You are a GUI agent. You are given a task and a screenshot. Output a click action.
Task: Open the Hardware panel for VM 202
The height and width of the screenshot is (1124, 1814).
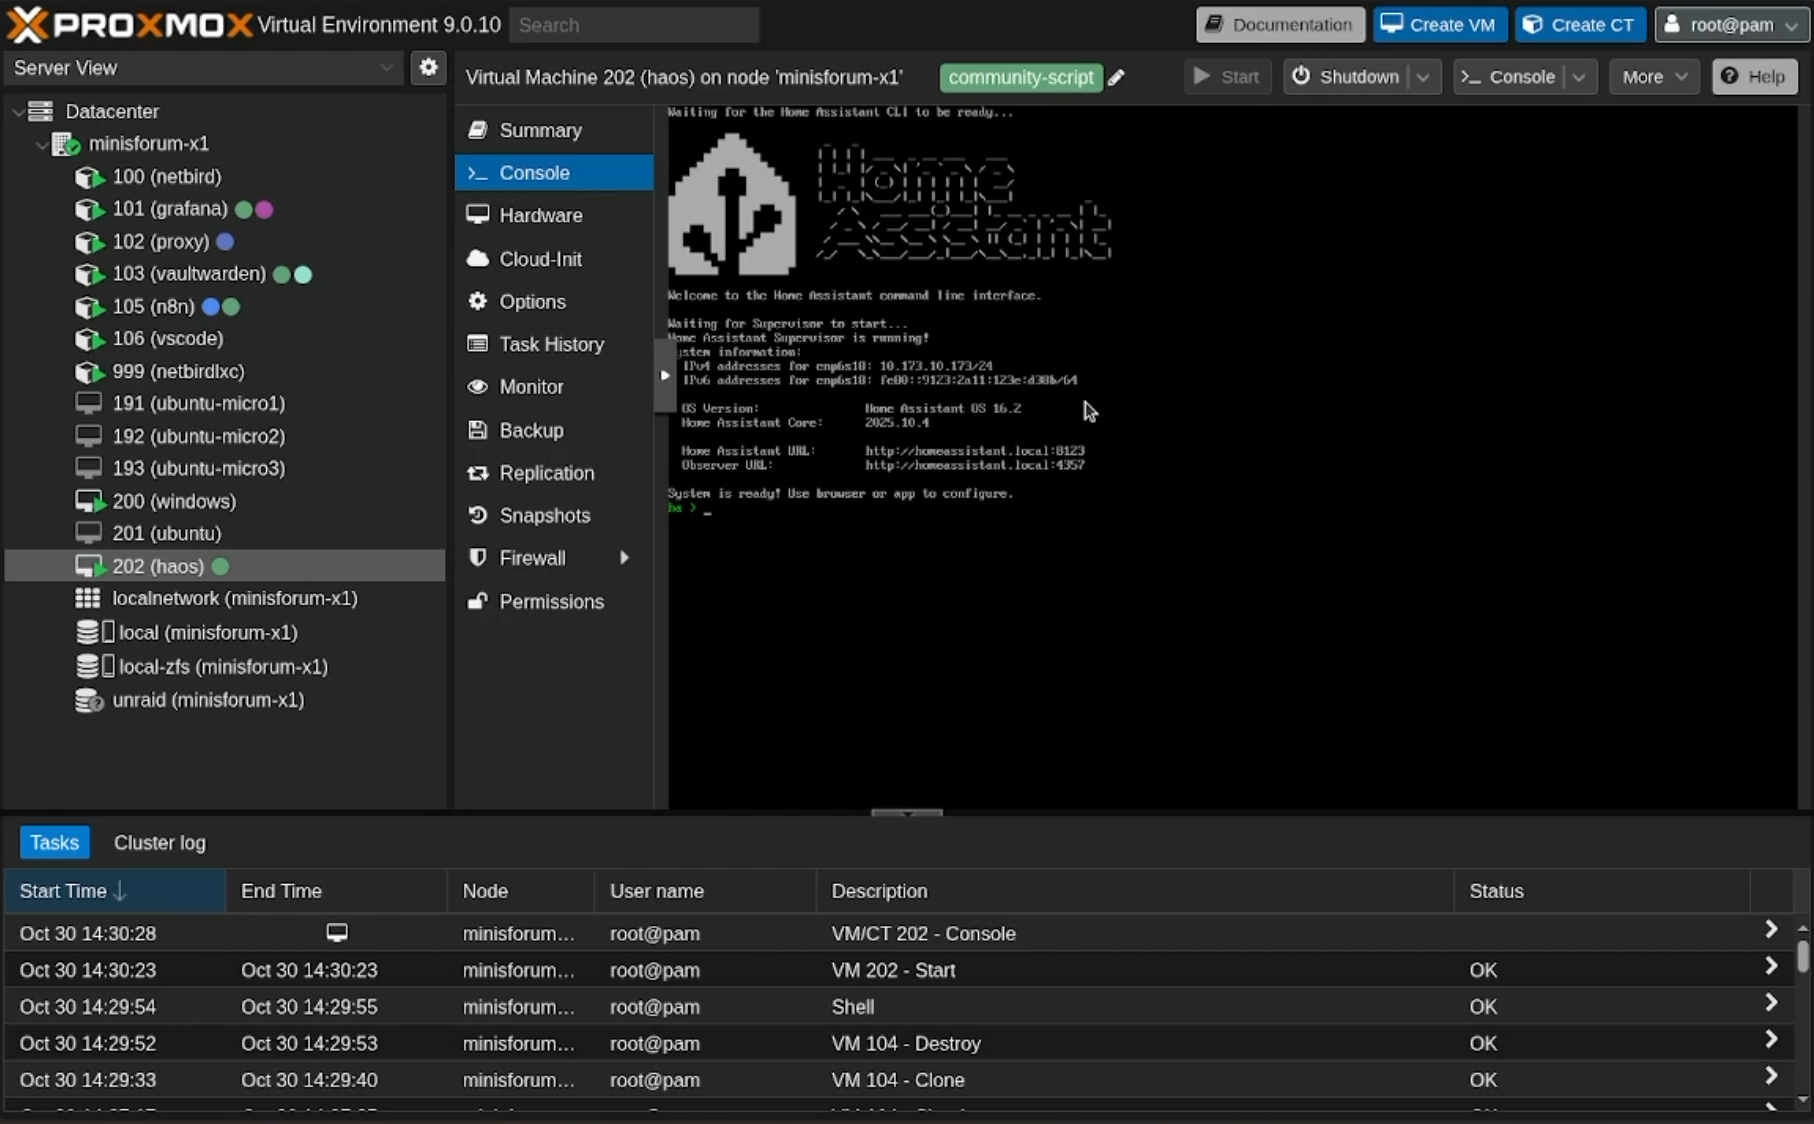pos(539,214)
